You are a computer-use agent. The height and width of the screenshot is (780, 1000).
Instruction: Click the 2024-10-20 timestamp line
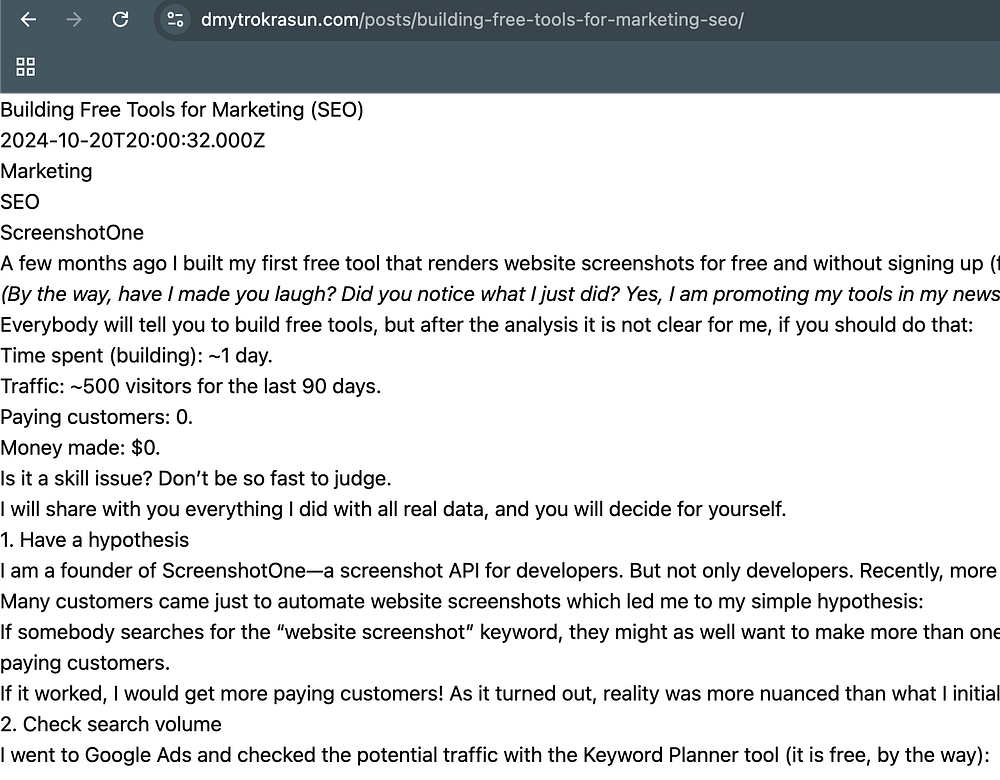[x=133, y=140]
